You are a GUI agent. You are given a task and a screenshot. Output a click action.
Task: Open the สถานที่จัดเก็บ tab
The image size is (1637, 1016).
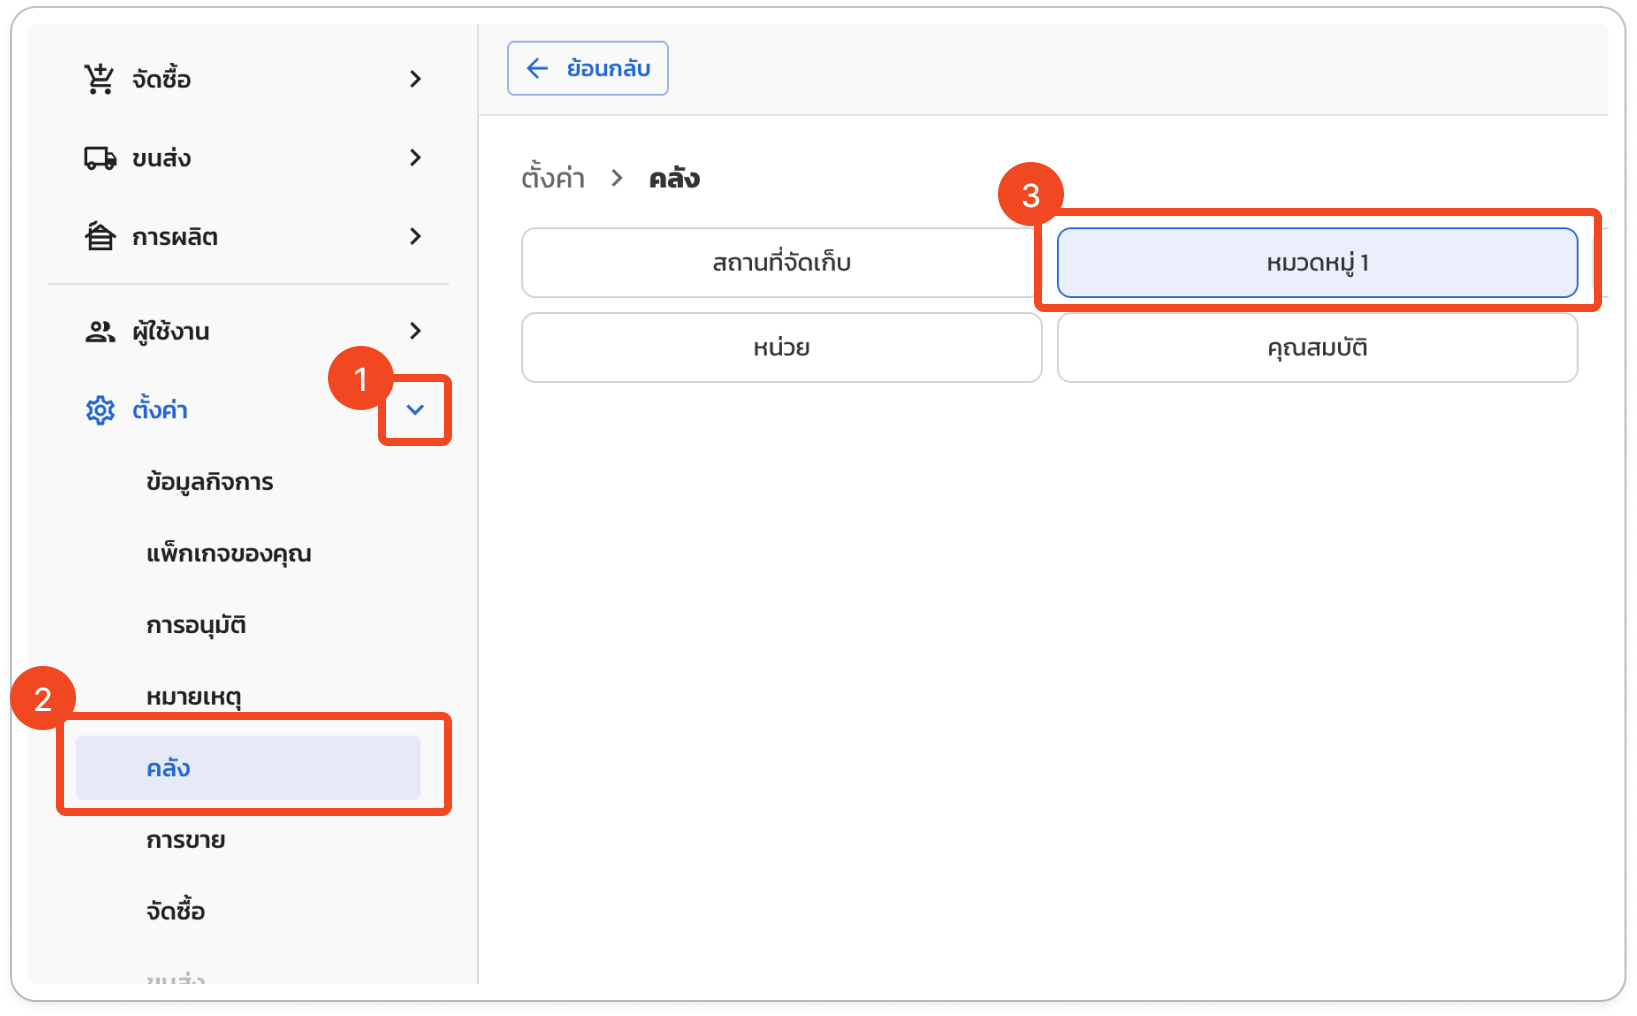(781, 263)
